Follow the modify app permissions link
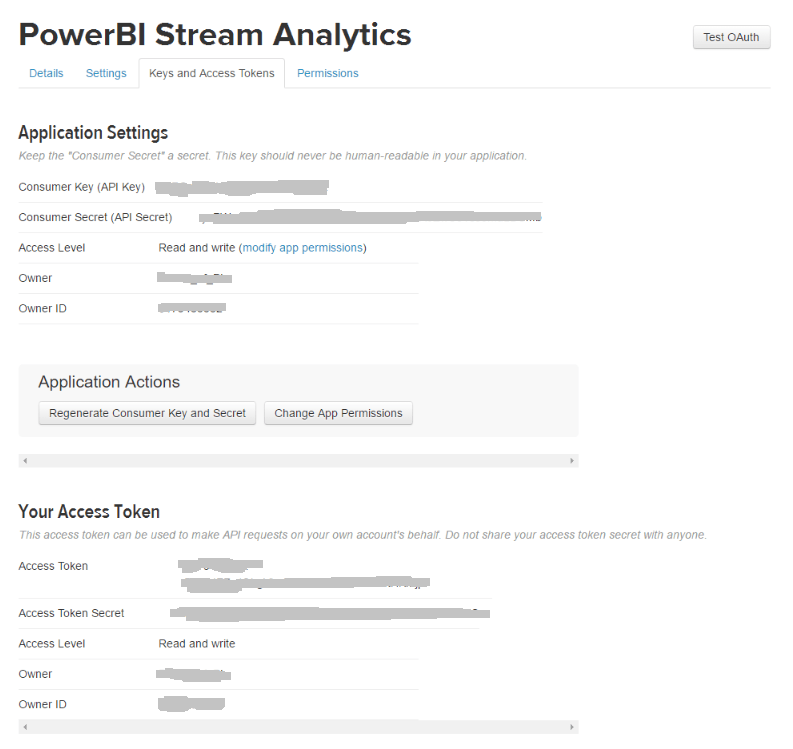The width and height of the screenshot is (793, 749). (303, 248)
